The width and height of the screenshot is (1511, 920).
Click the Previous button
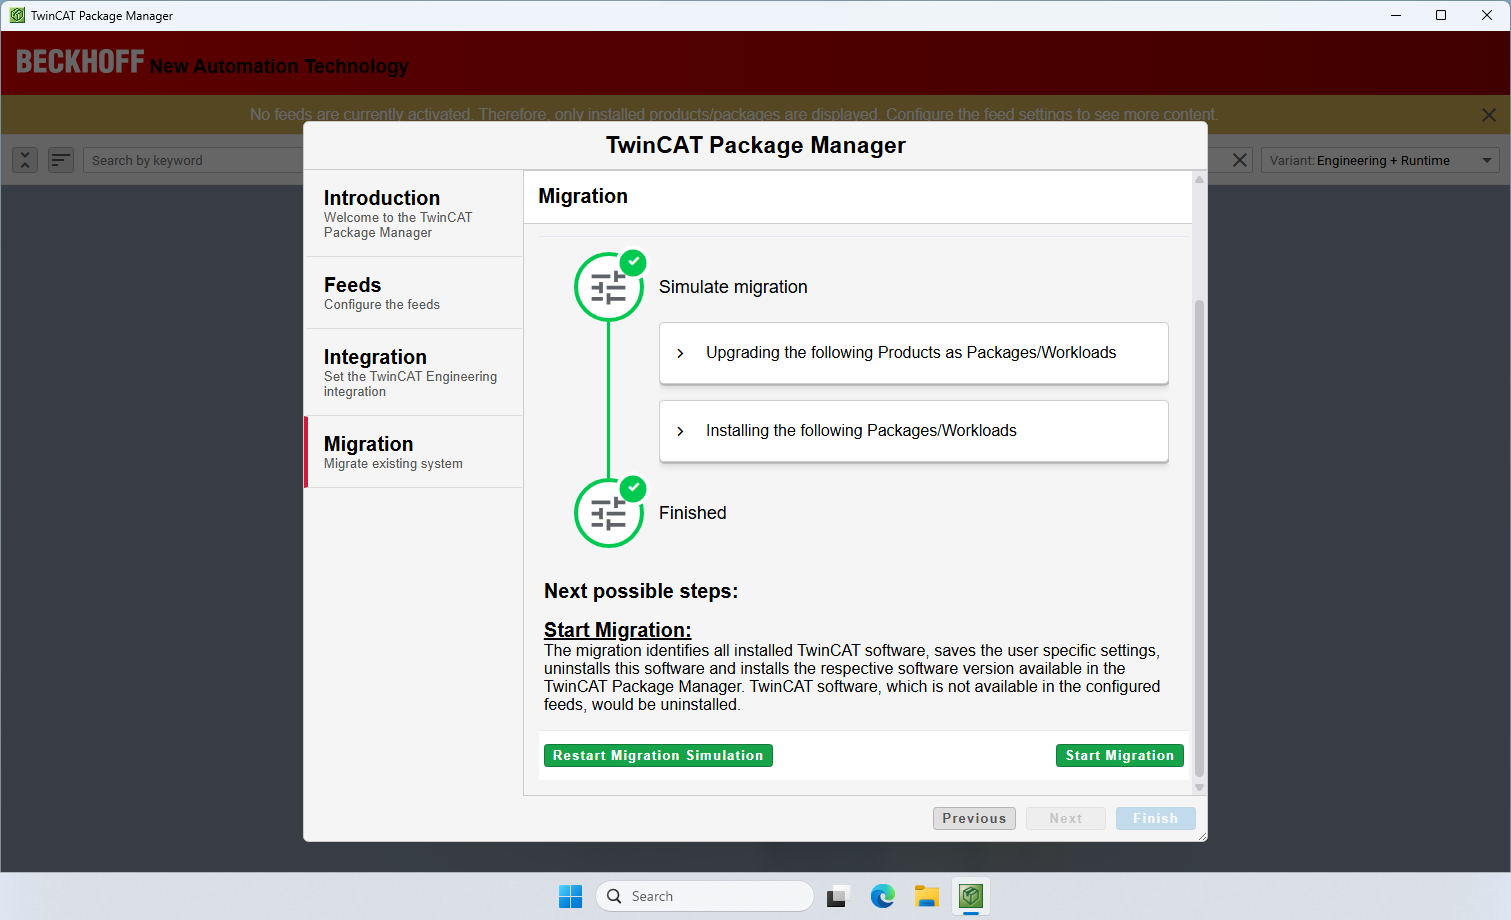pyautogui.click(x=974, y=818)
